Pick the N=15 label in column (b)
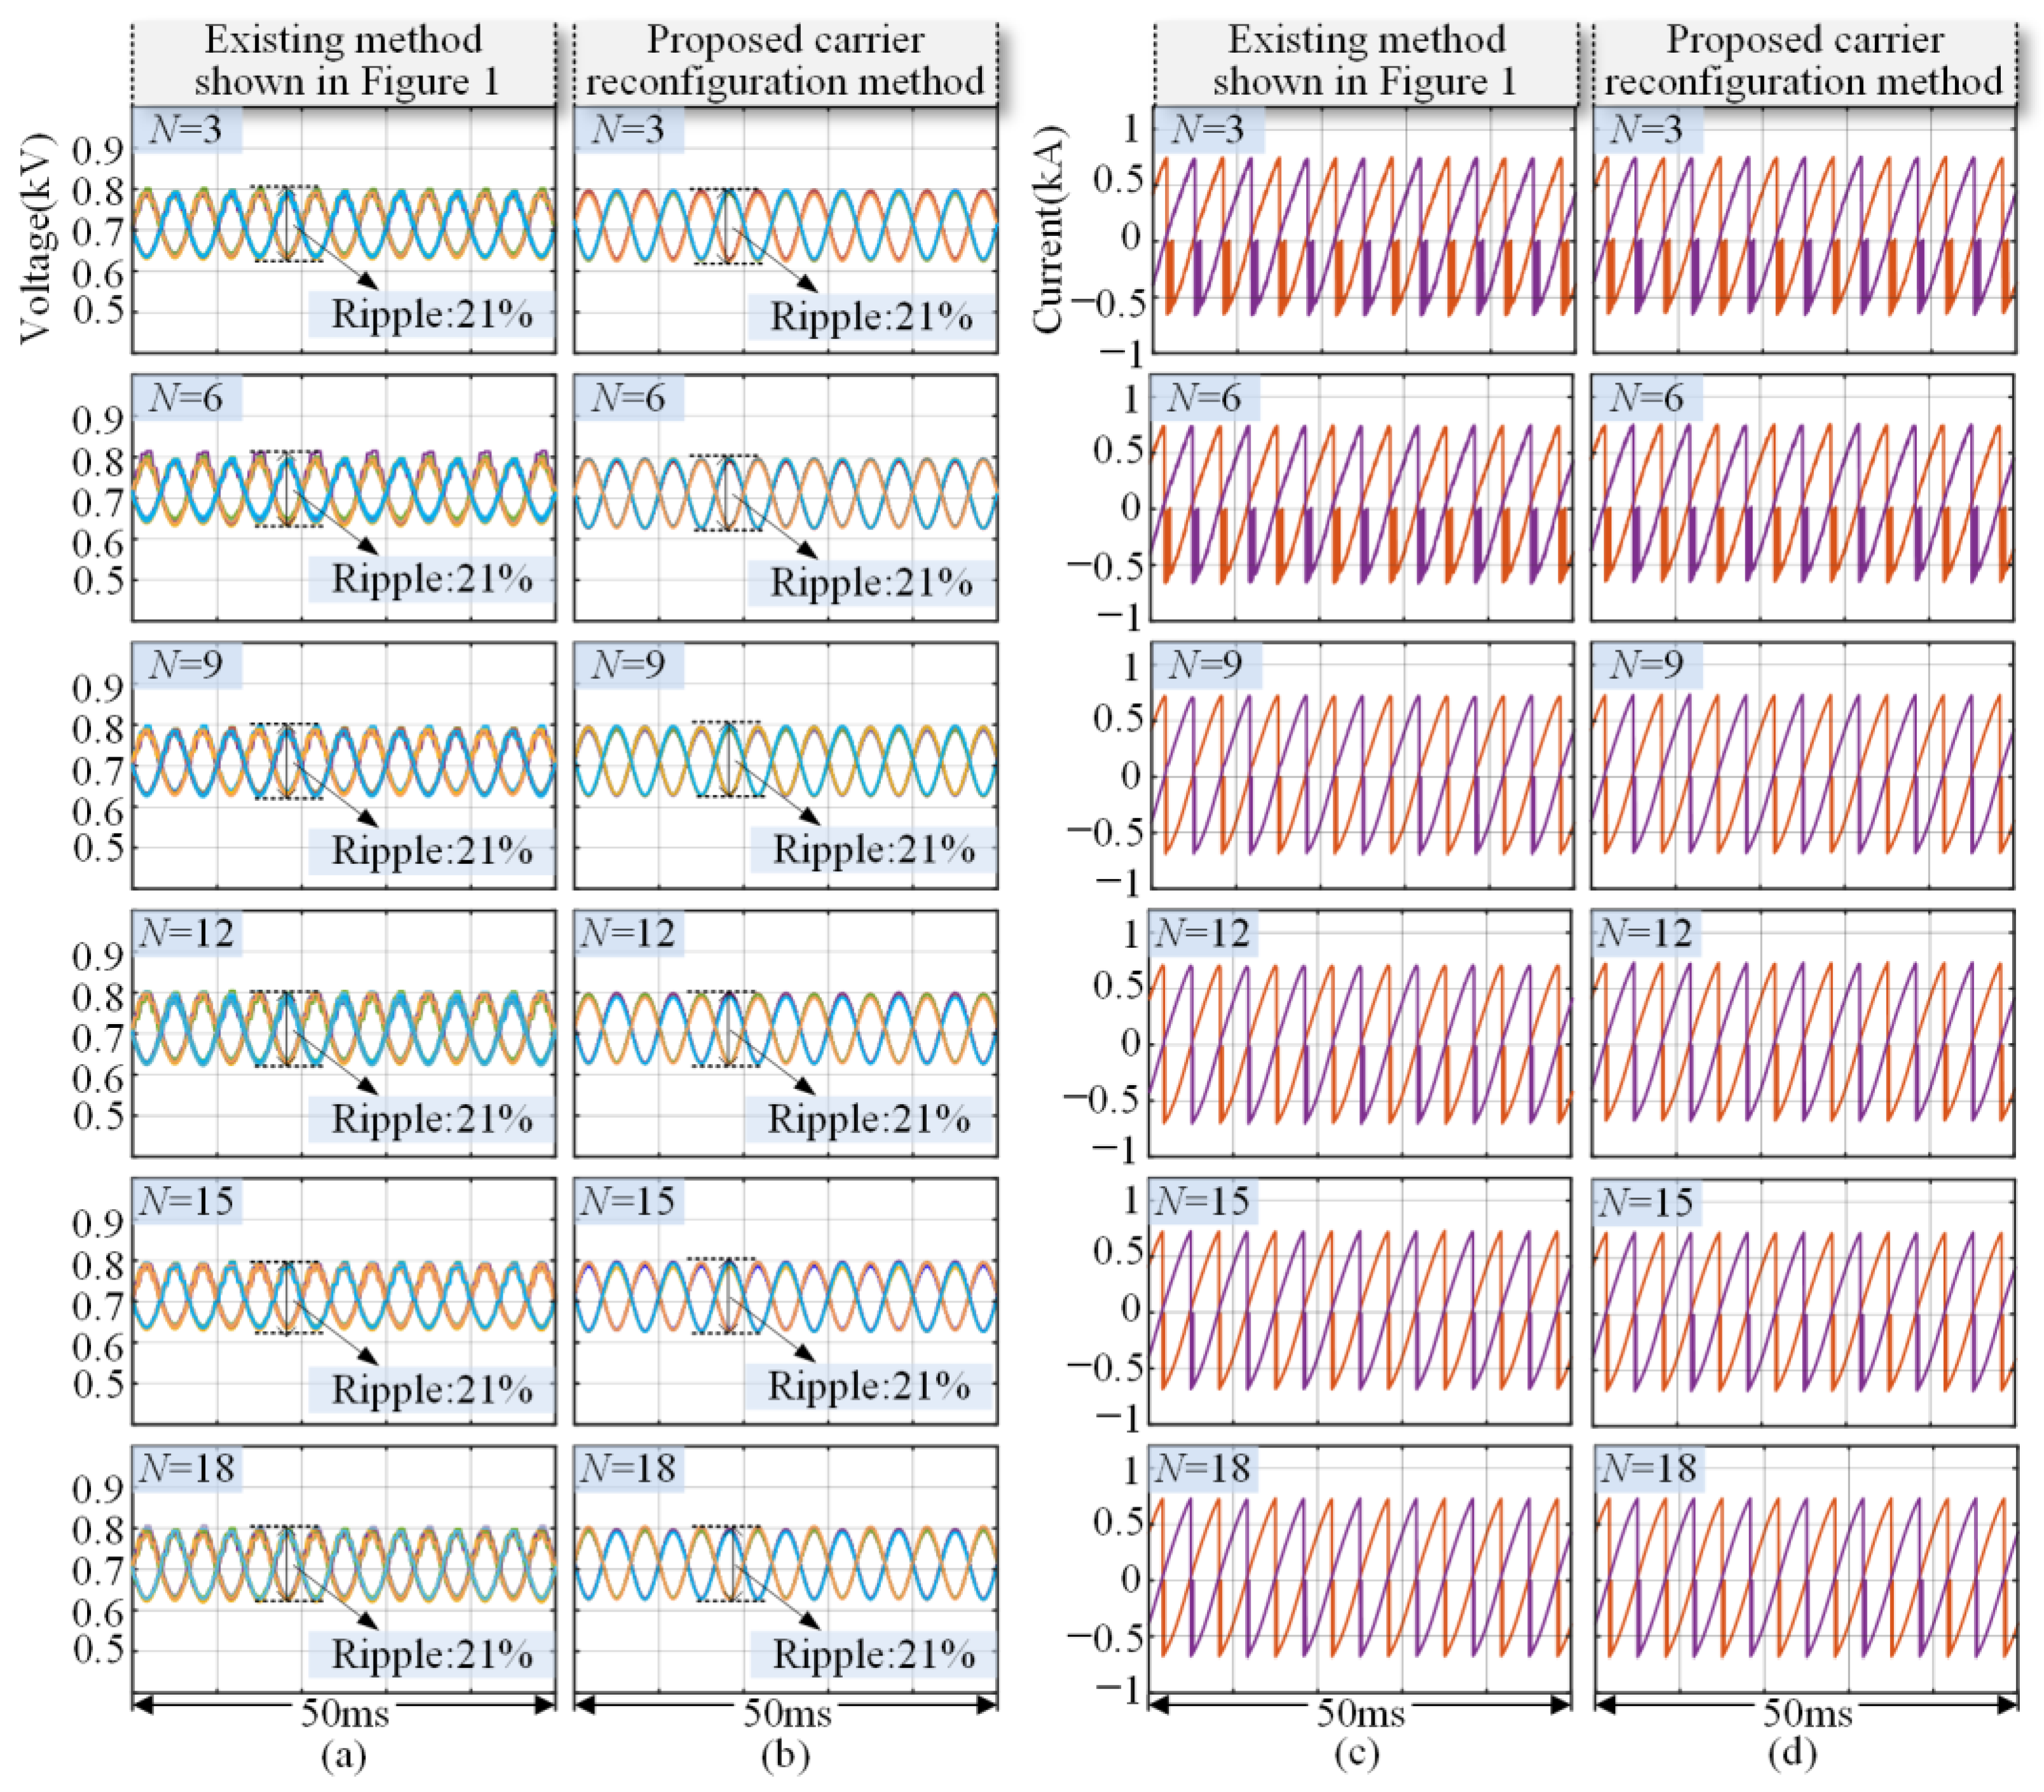This screenshot has height=1792, width=2044. (x=628, y=1201)
